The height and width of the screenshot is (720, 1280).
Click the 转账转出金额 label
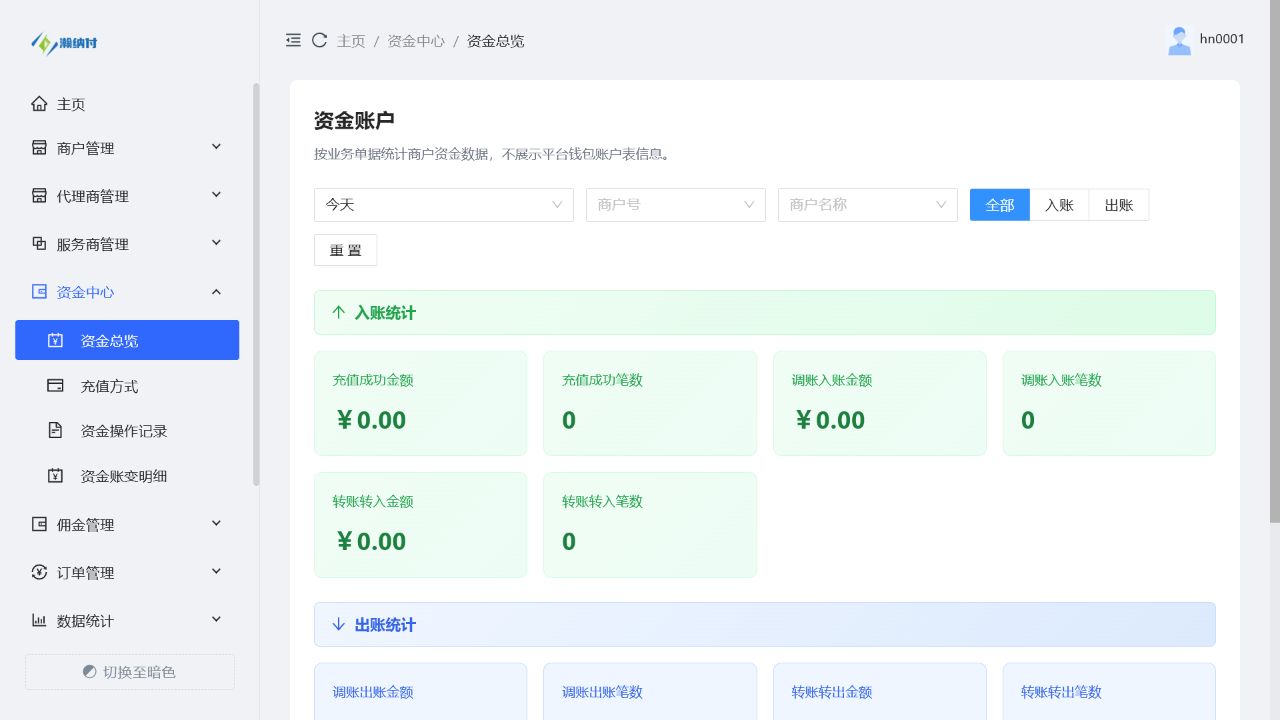(x=832, y=692)
